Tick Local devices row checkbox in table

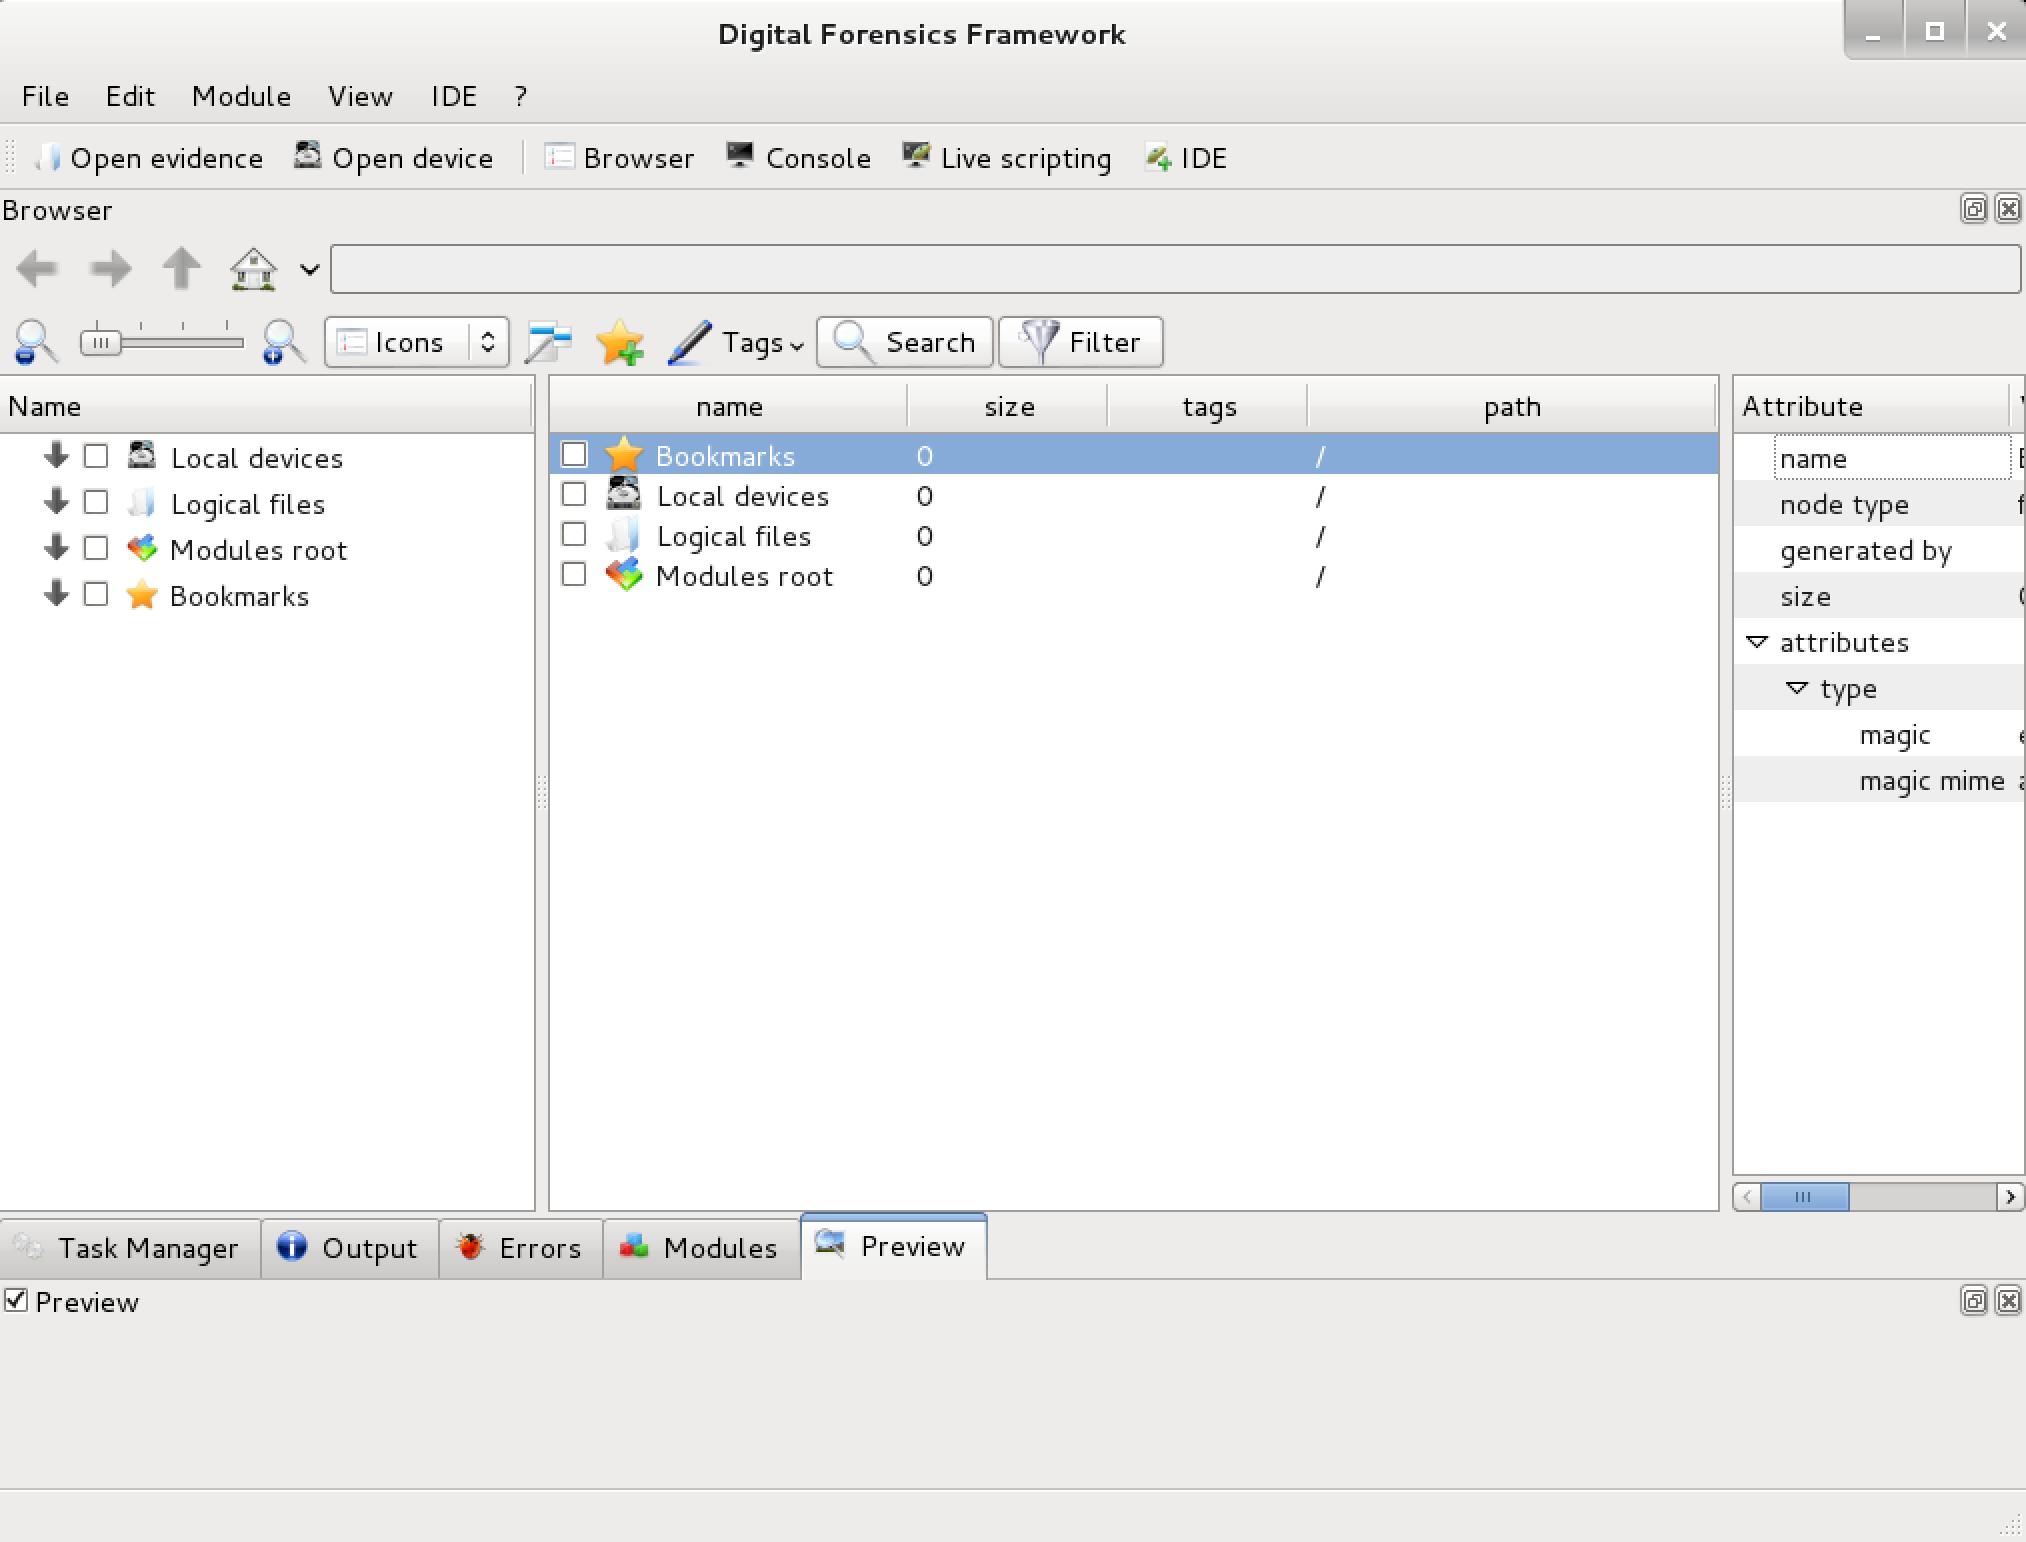click(x=574, y=494)
